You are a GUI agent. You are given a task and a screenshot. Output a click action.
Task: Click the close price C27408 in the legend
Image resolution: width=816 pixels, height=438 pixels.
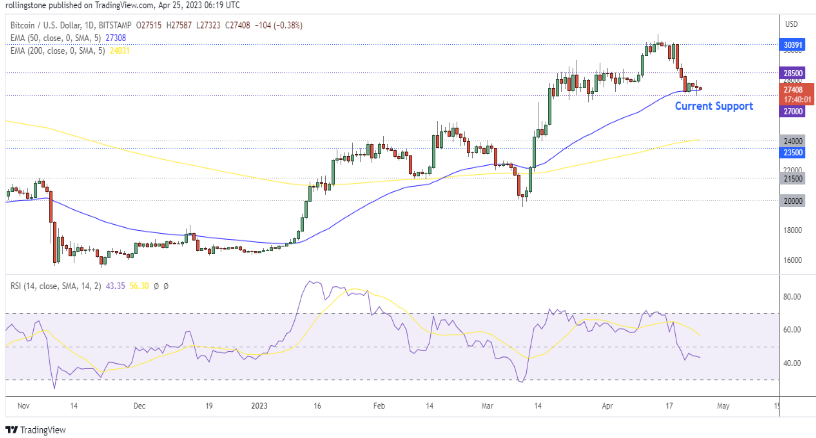[237, 25]
